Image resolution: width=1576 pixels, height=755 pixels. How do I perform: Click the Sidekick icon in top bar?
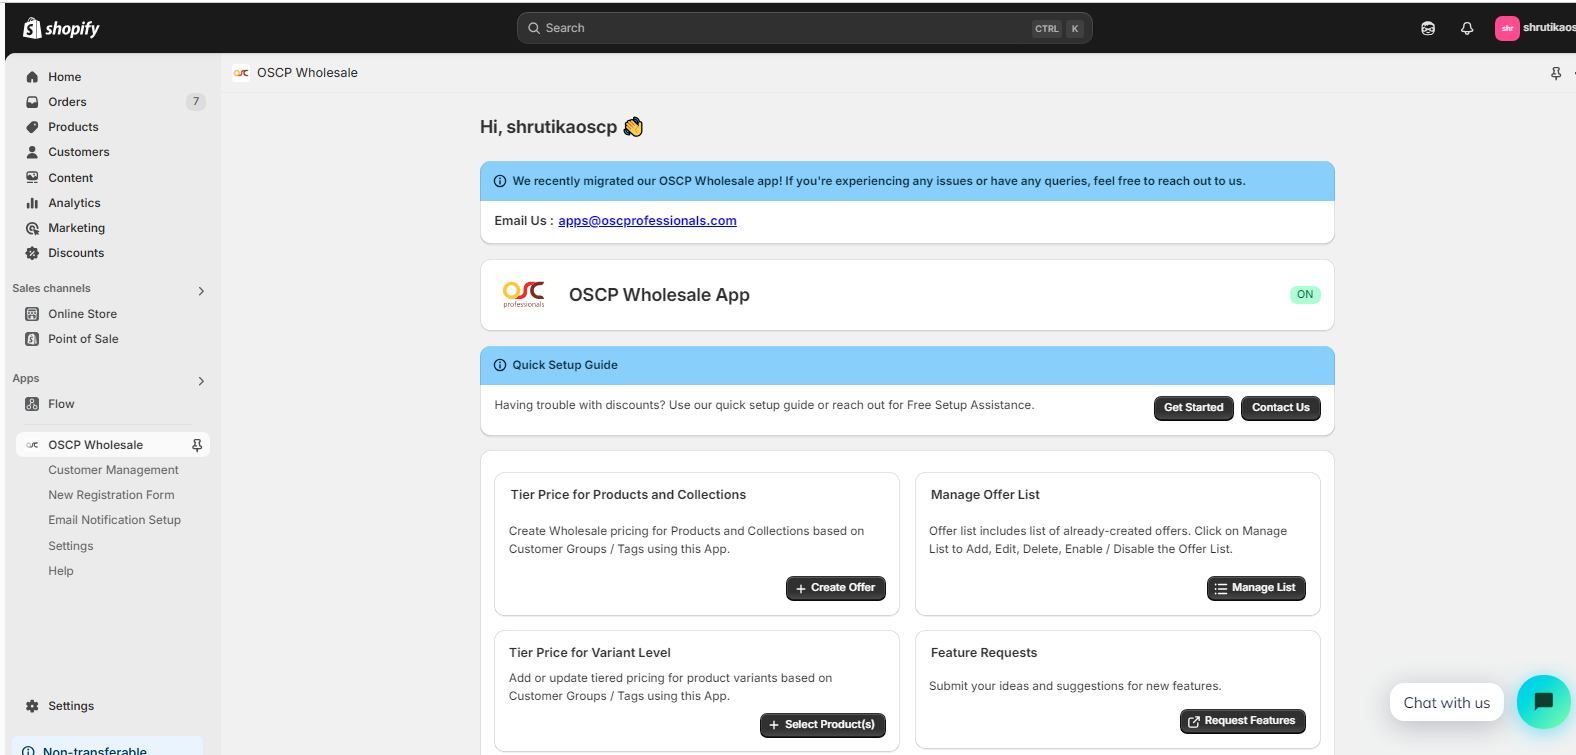pos(1428,28)
